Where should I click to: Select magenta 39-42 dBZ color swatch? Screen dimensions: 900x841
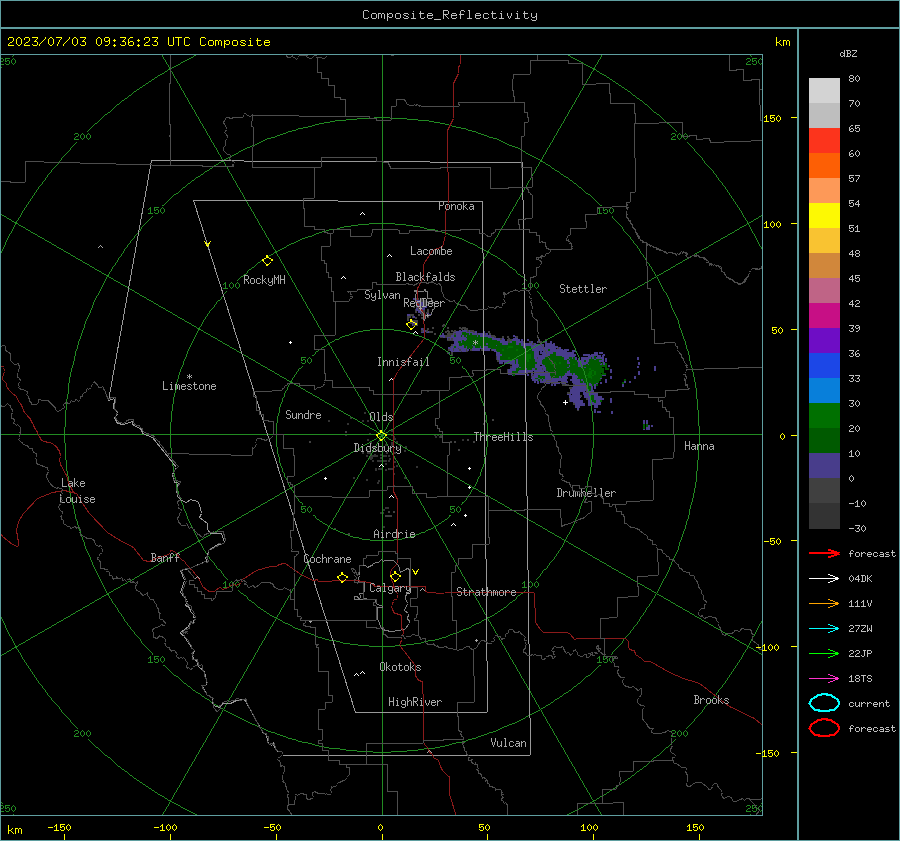click(824, 316)
